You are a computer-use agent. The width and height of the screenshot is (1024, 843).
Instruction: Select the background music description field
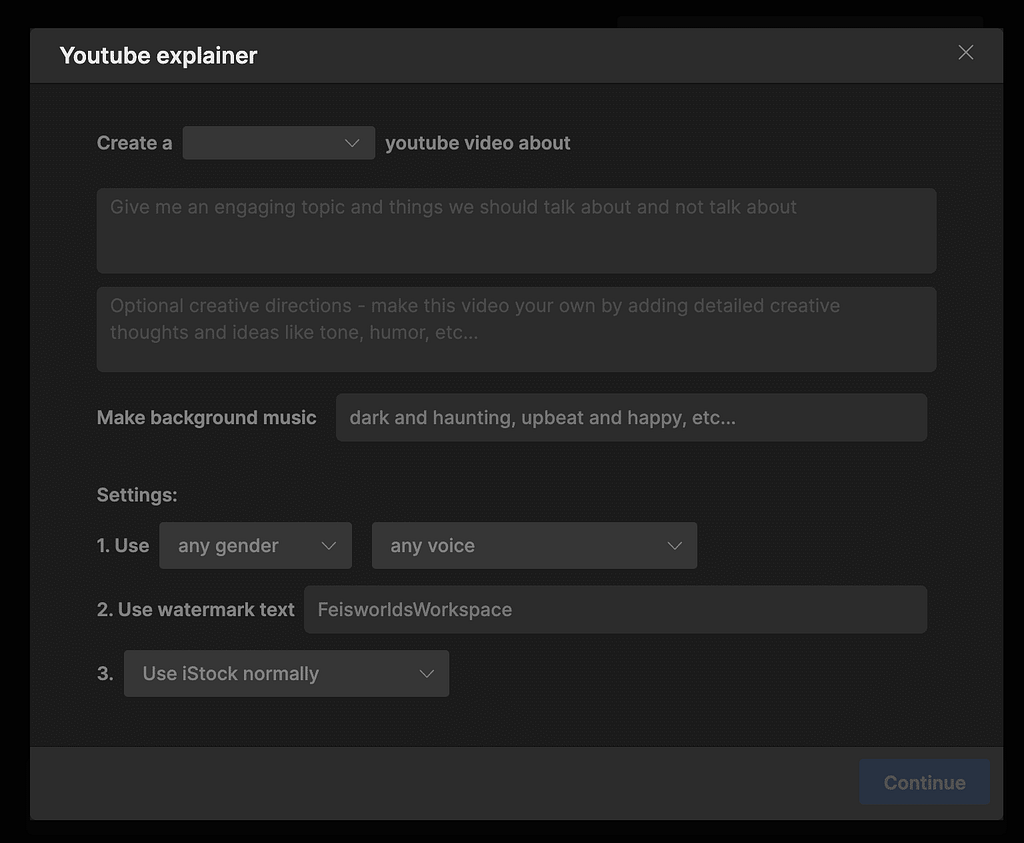[x=631, y=418]
